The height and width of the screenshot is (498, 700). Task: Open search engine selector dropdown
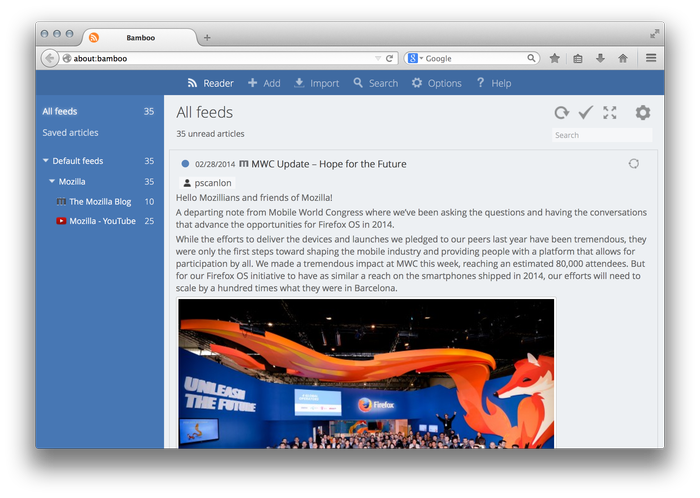click(x=415, y=58)
